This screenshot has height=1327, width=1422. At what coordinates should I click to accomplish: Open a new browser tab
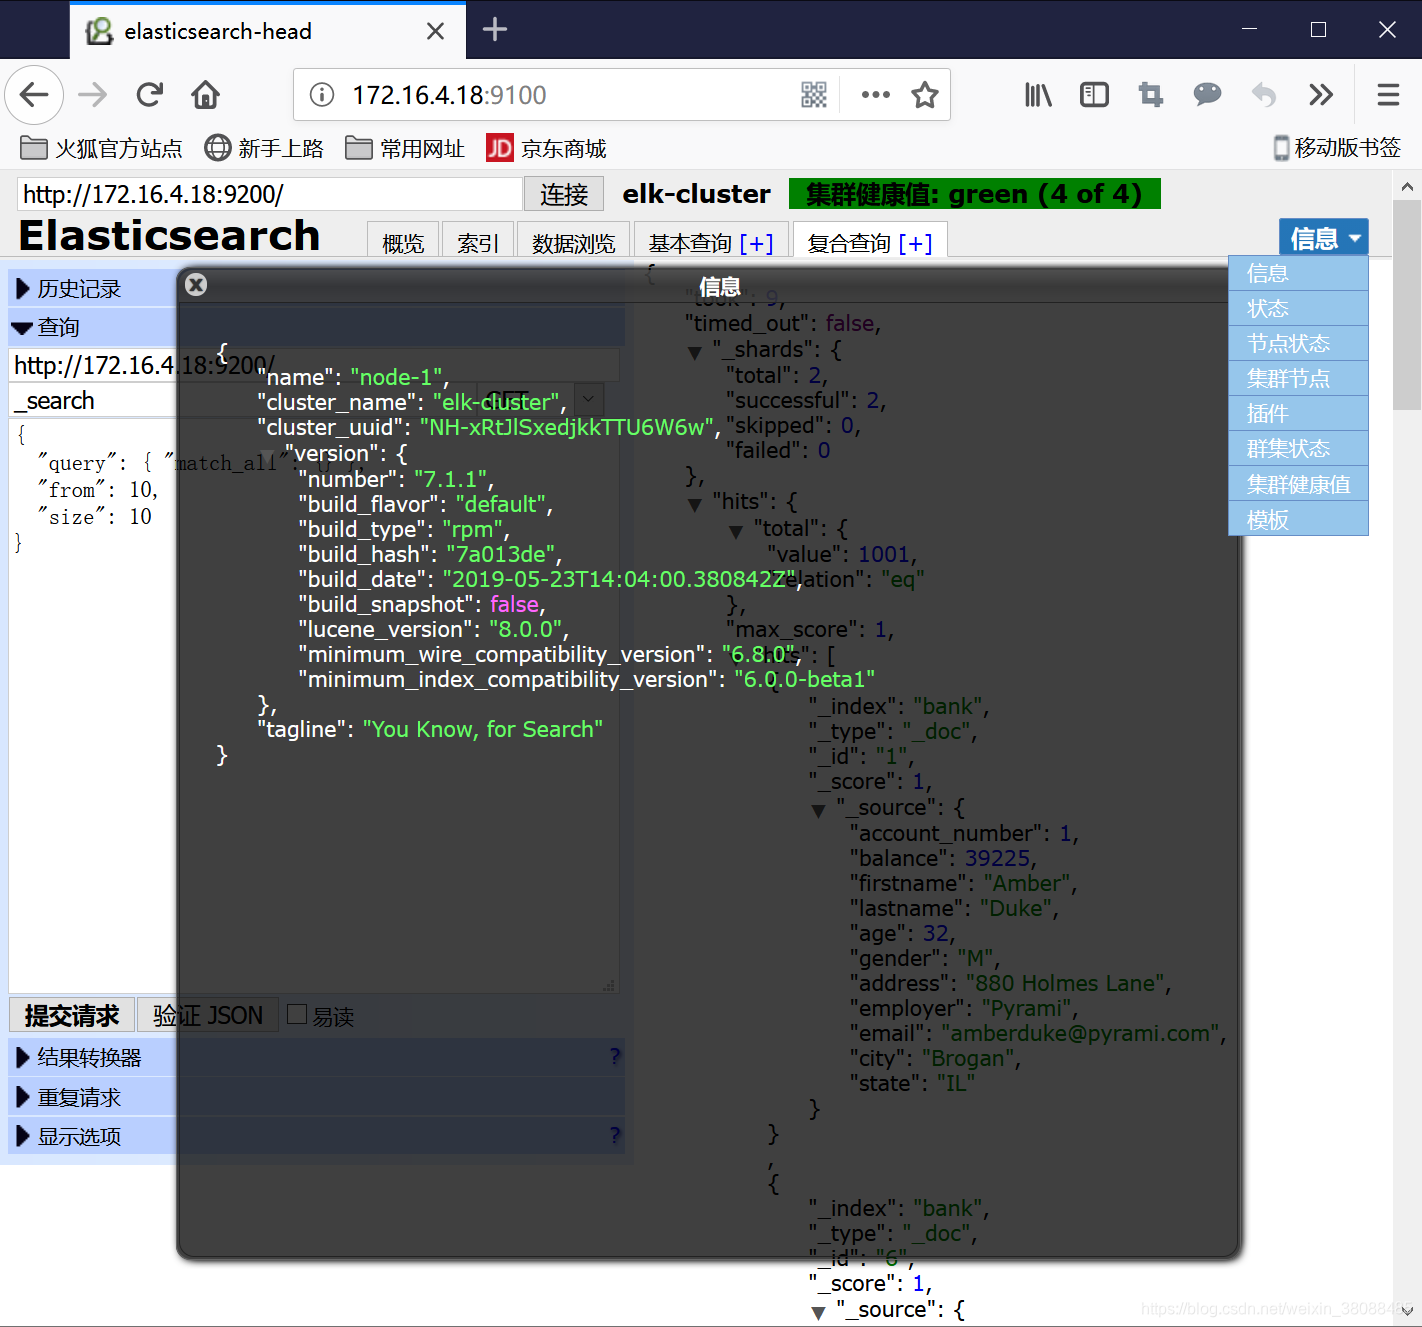tap(495, 30)
